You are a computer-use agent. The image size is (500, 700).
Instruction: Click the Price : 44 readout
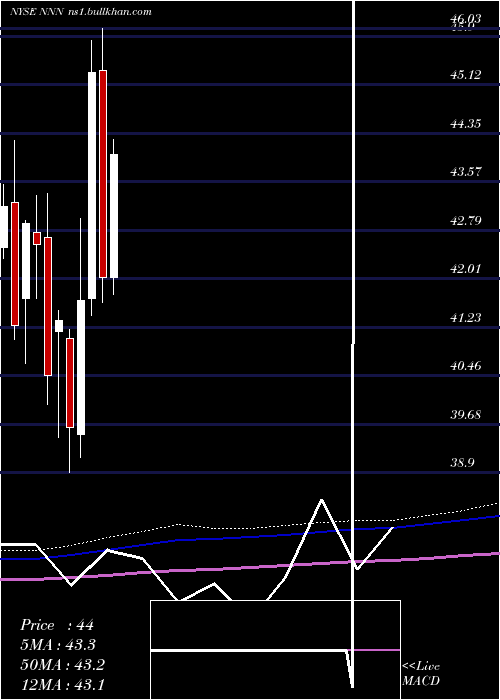tap(57, 625)
